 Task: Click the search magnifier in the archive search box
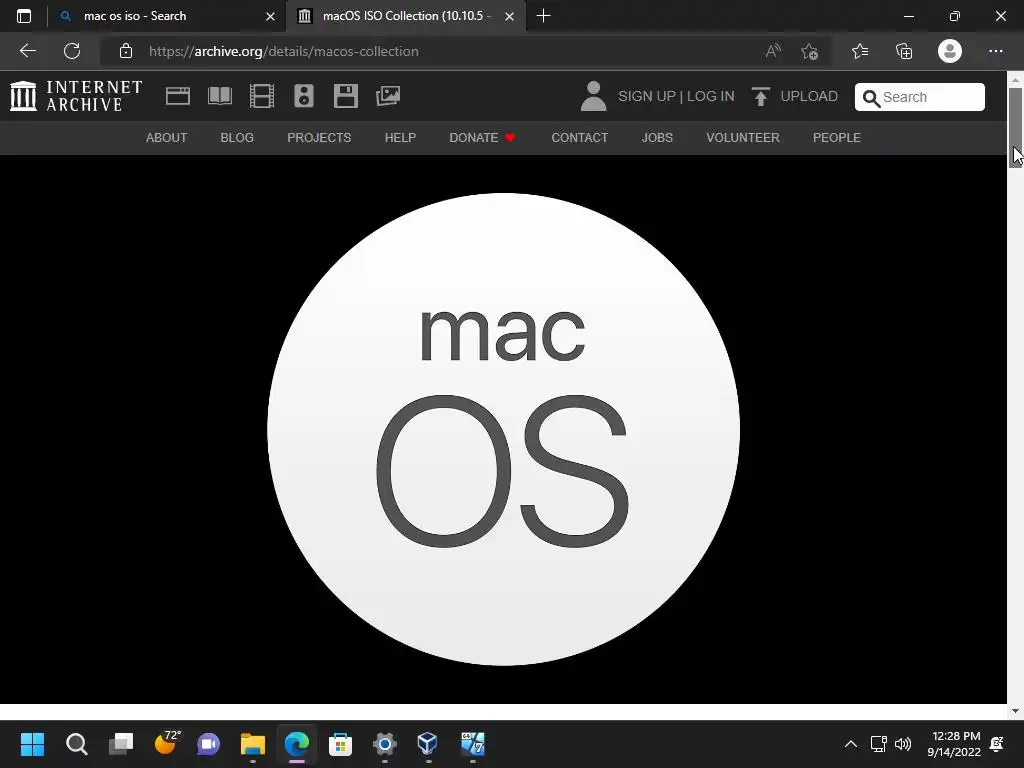(871, 98)
